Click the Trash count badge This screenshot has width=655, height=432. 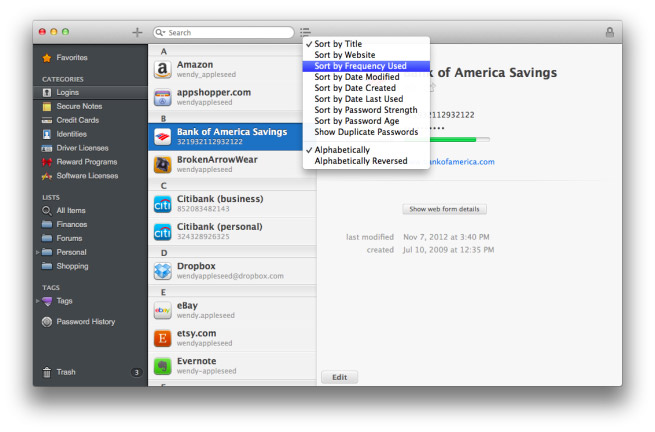point(136,372)
